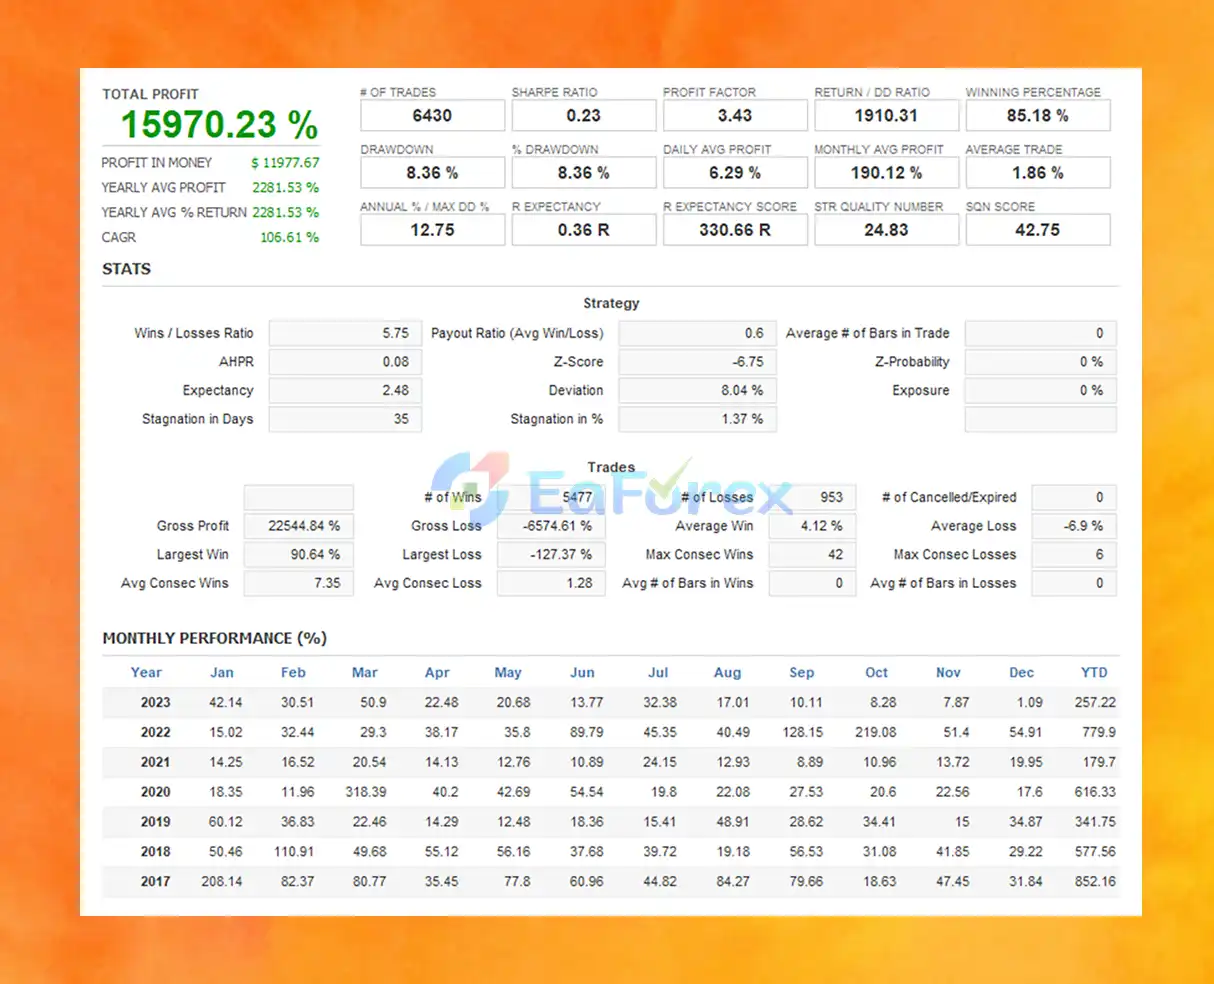Image resolution: width=1214 pixels, height=984 pixels.
Task: Click the Year column header
Action: [x=146, y=673]
